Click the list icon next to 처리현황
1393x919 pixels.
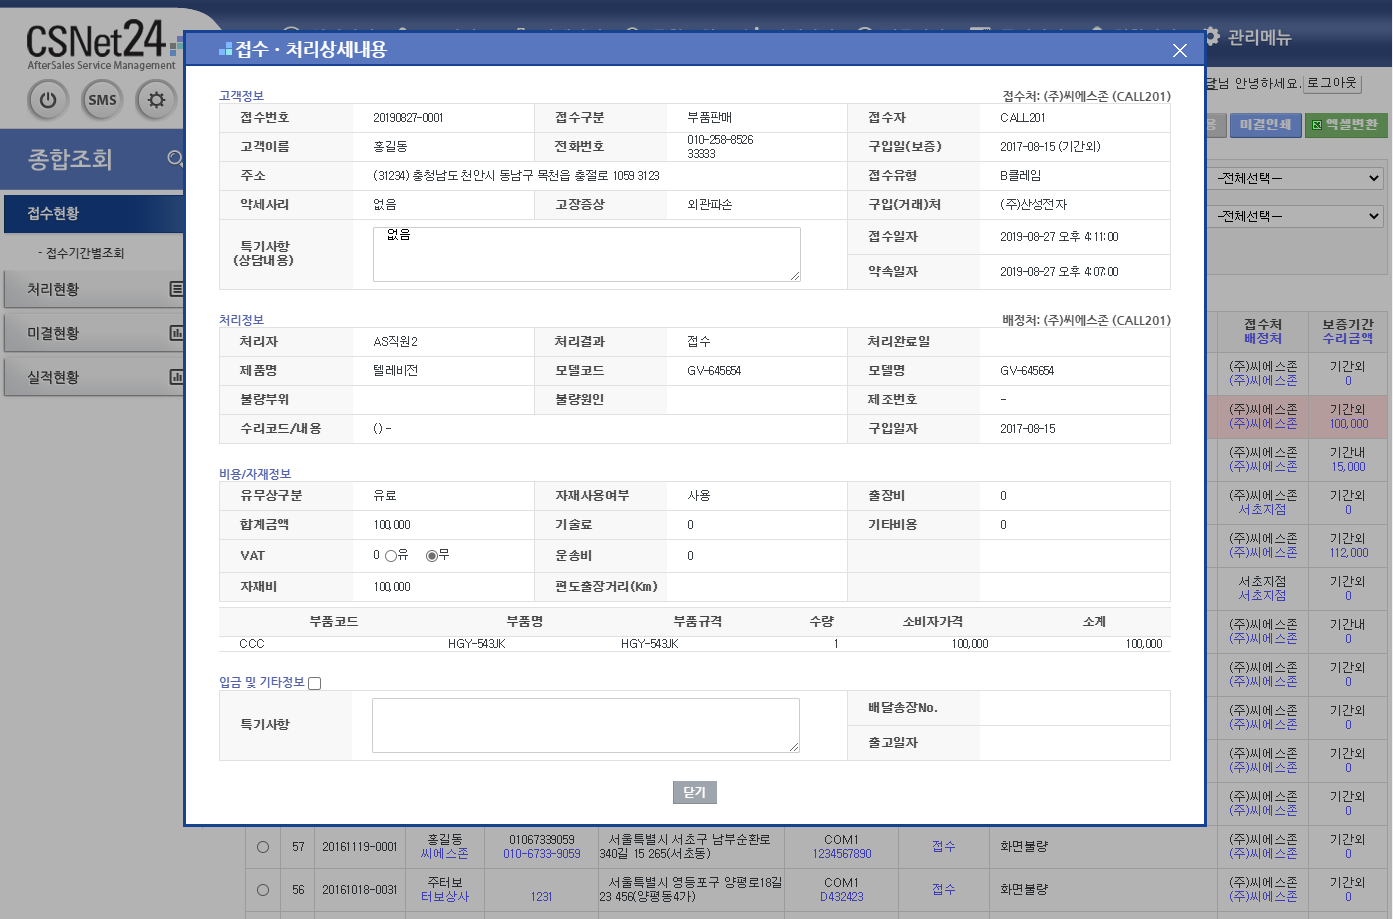click(176, 289)
